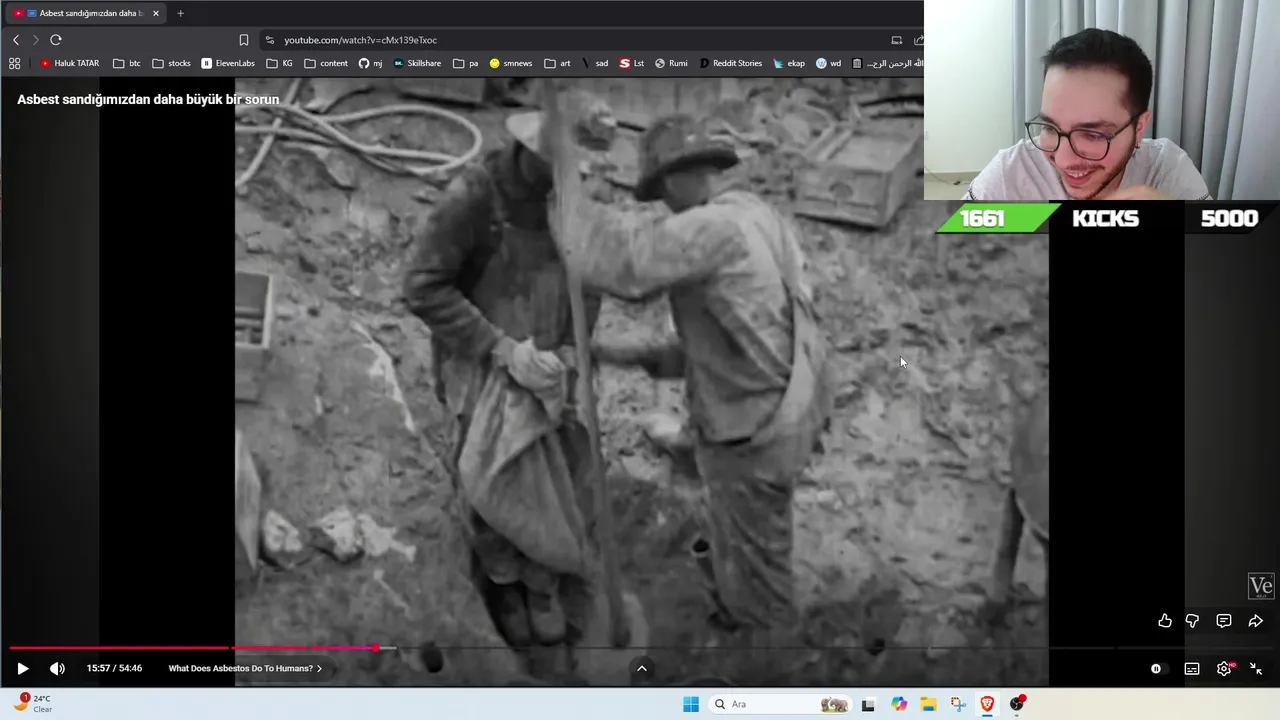Reload the current page
The height and width of the screenshot is (720, 1280).
point(56,40)
